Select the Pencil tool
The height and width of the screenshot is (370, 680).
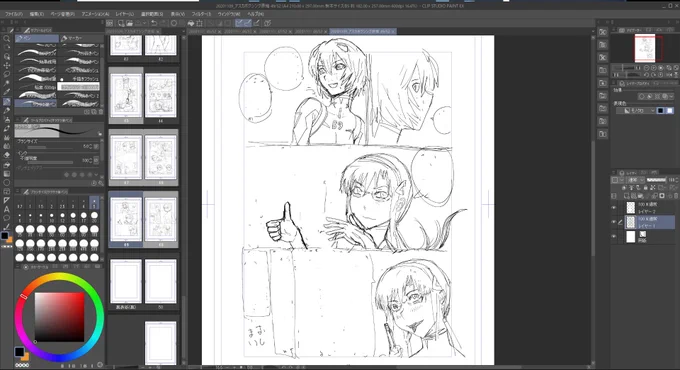point(7,111)
